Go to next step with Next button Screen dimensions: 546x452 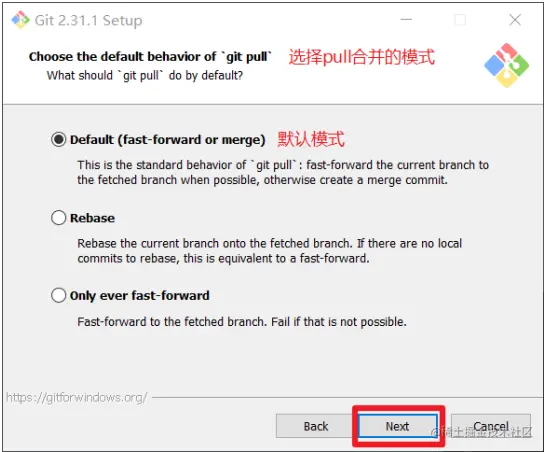point(398,426)
